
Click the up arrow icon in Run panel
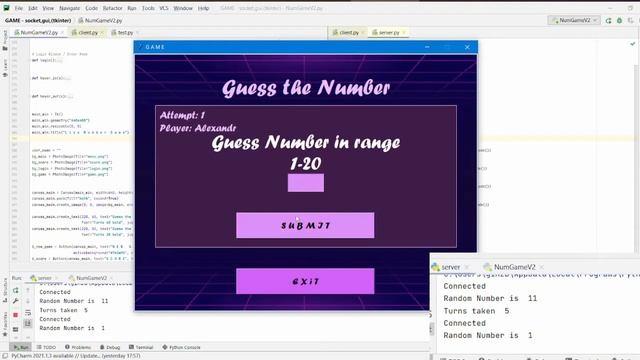coord(28,291)
